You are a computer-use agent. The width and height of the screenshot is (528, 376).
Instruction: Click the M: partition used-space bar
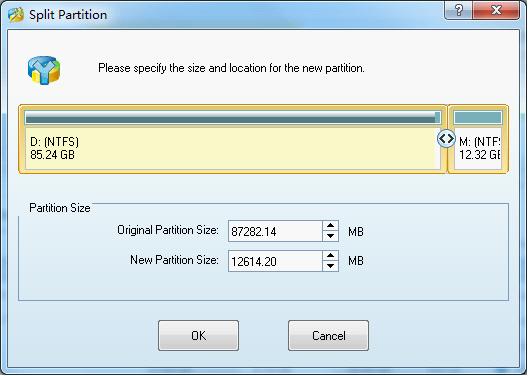point(478,118)
